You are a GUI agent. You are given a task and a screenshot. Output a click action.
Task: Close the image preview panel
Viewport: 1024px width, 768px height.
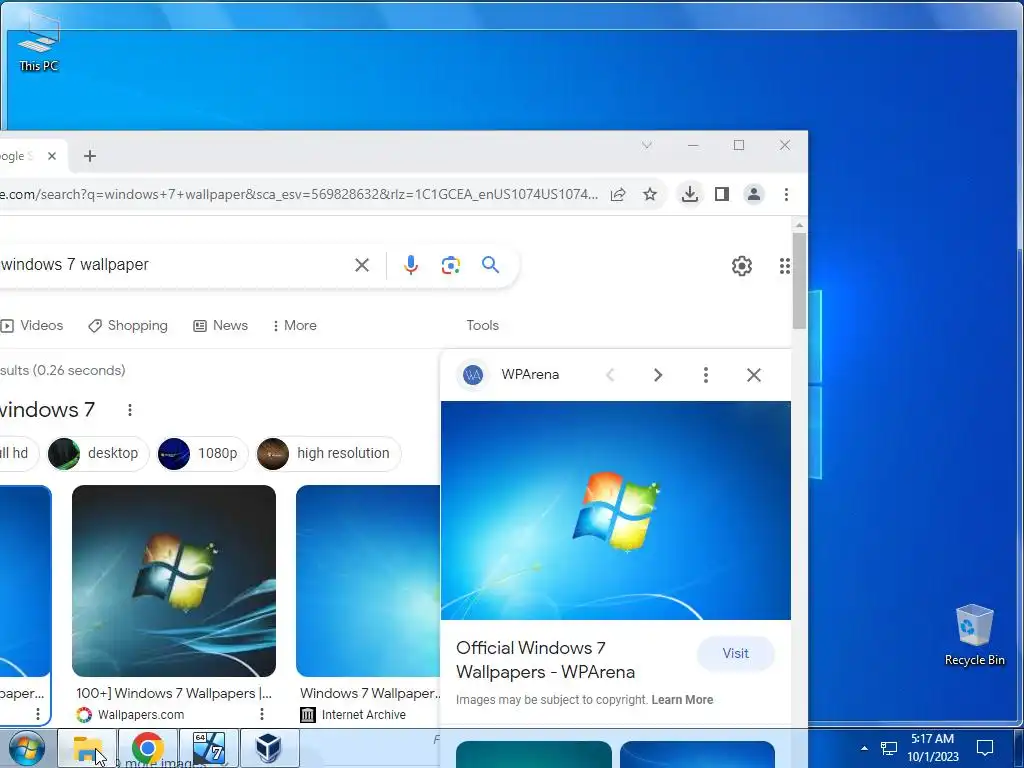tap(754, 375)
